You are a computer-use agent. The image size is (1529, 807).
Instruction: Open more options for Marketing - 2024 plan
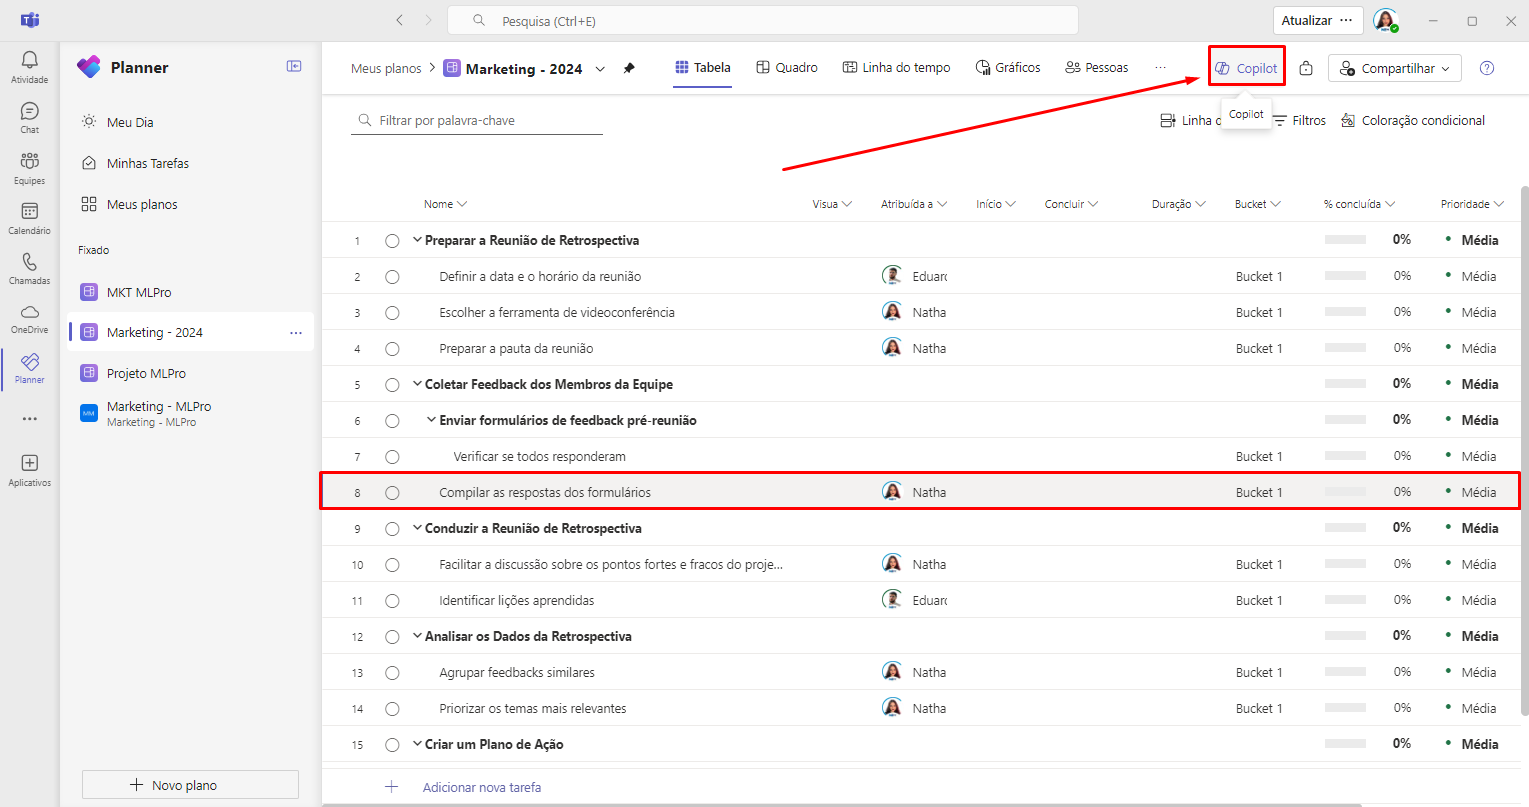click(296, 333)
